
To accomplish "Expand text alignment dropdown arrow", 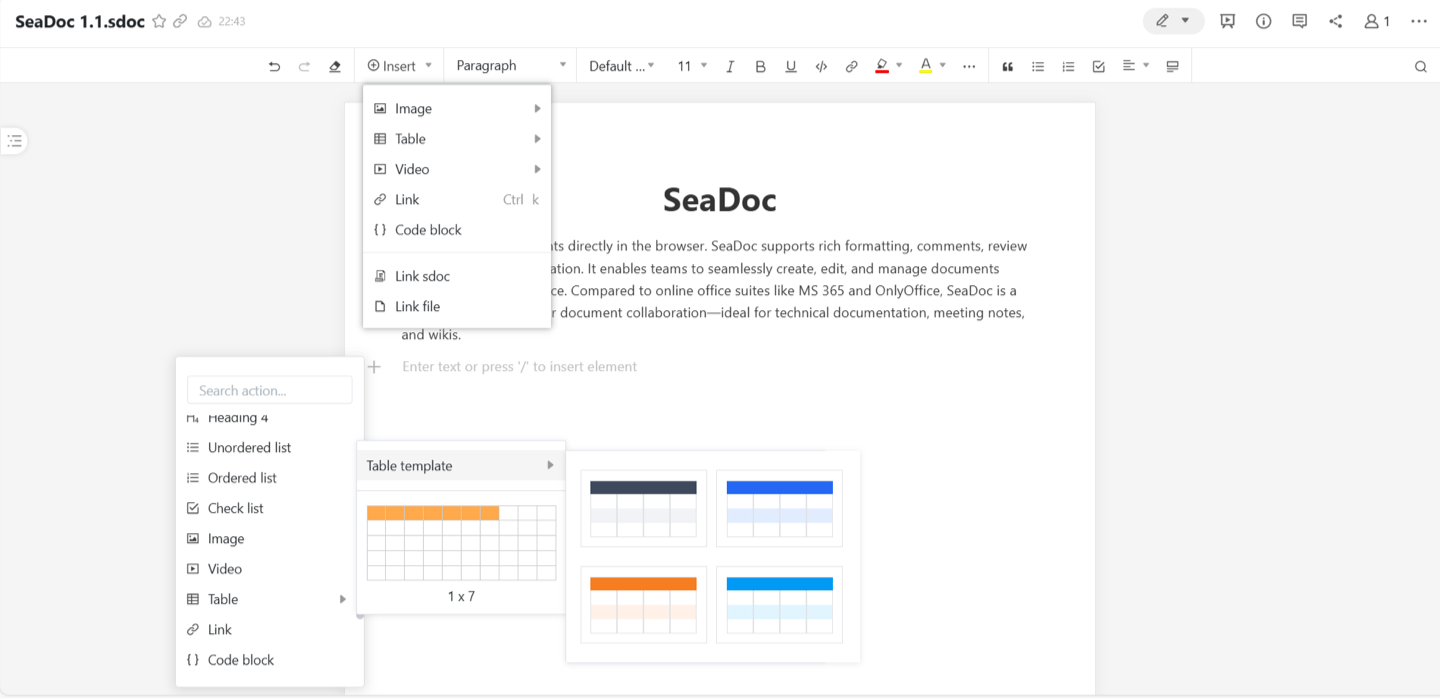I will (x=1146, y=66).
